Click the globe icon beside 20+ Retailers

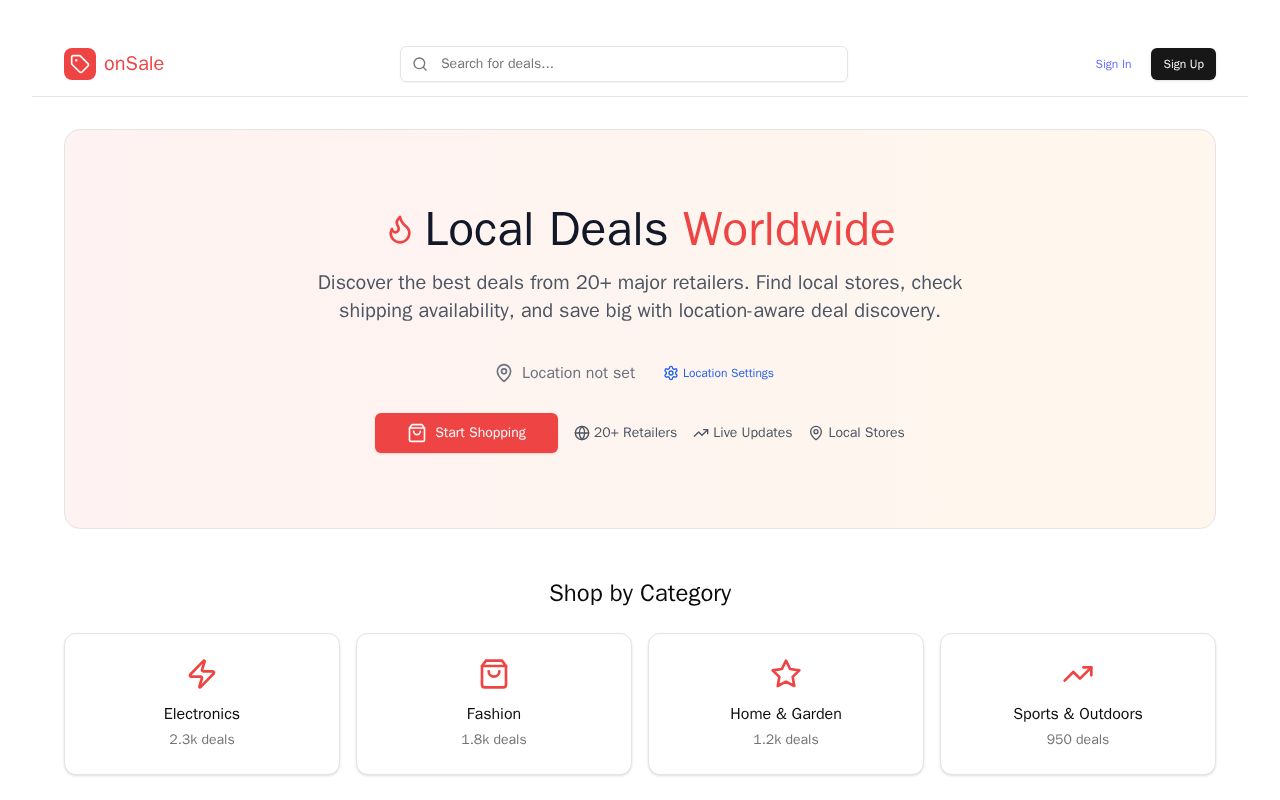click(x=582, y=433)
